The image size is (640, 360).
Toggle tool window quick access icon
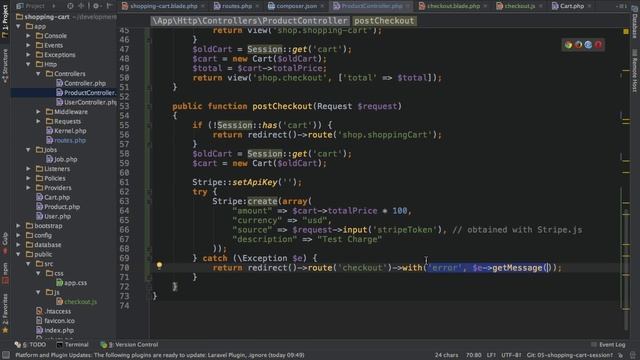click(x=6, y=355)
